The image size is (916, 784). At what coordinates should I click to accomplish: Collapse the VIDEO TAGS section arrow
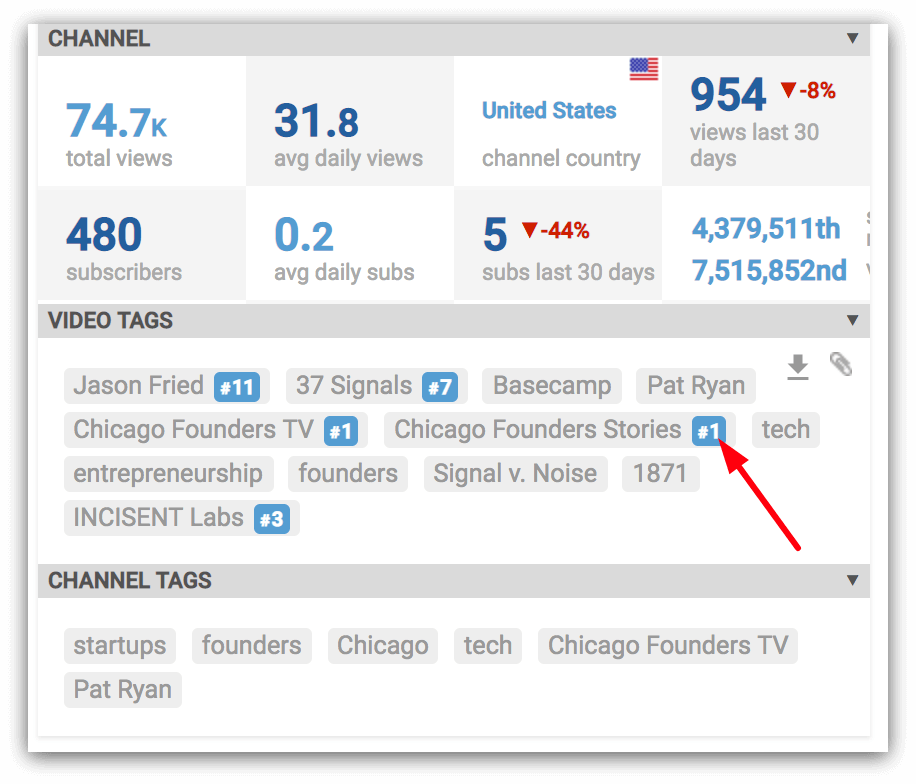(x=852, y=320)
